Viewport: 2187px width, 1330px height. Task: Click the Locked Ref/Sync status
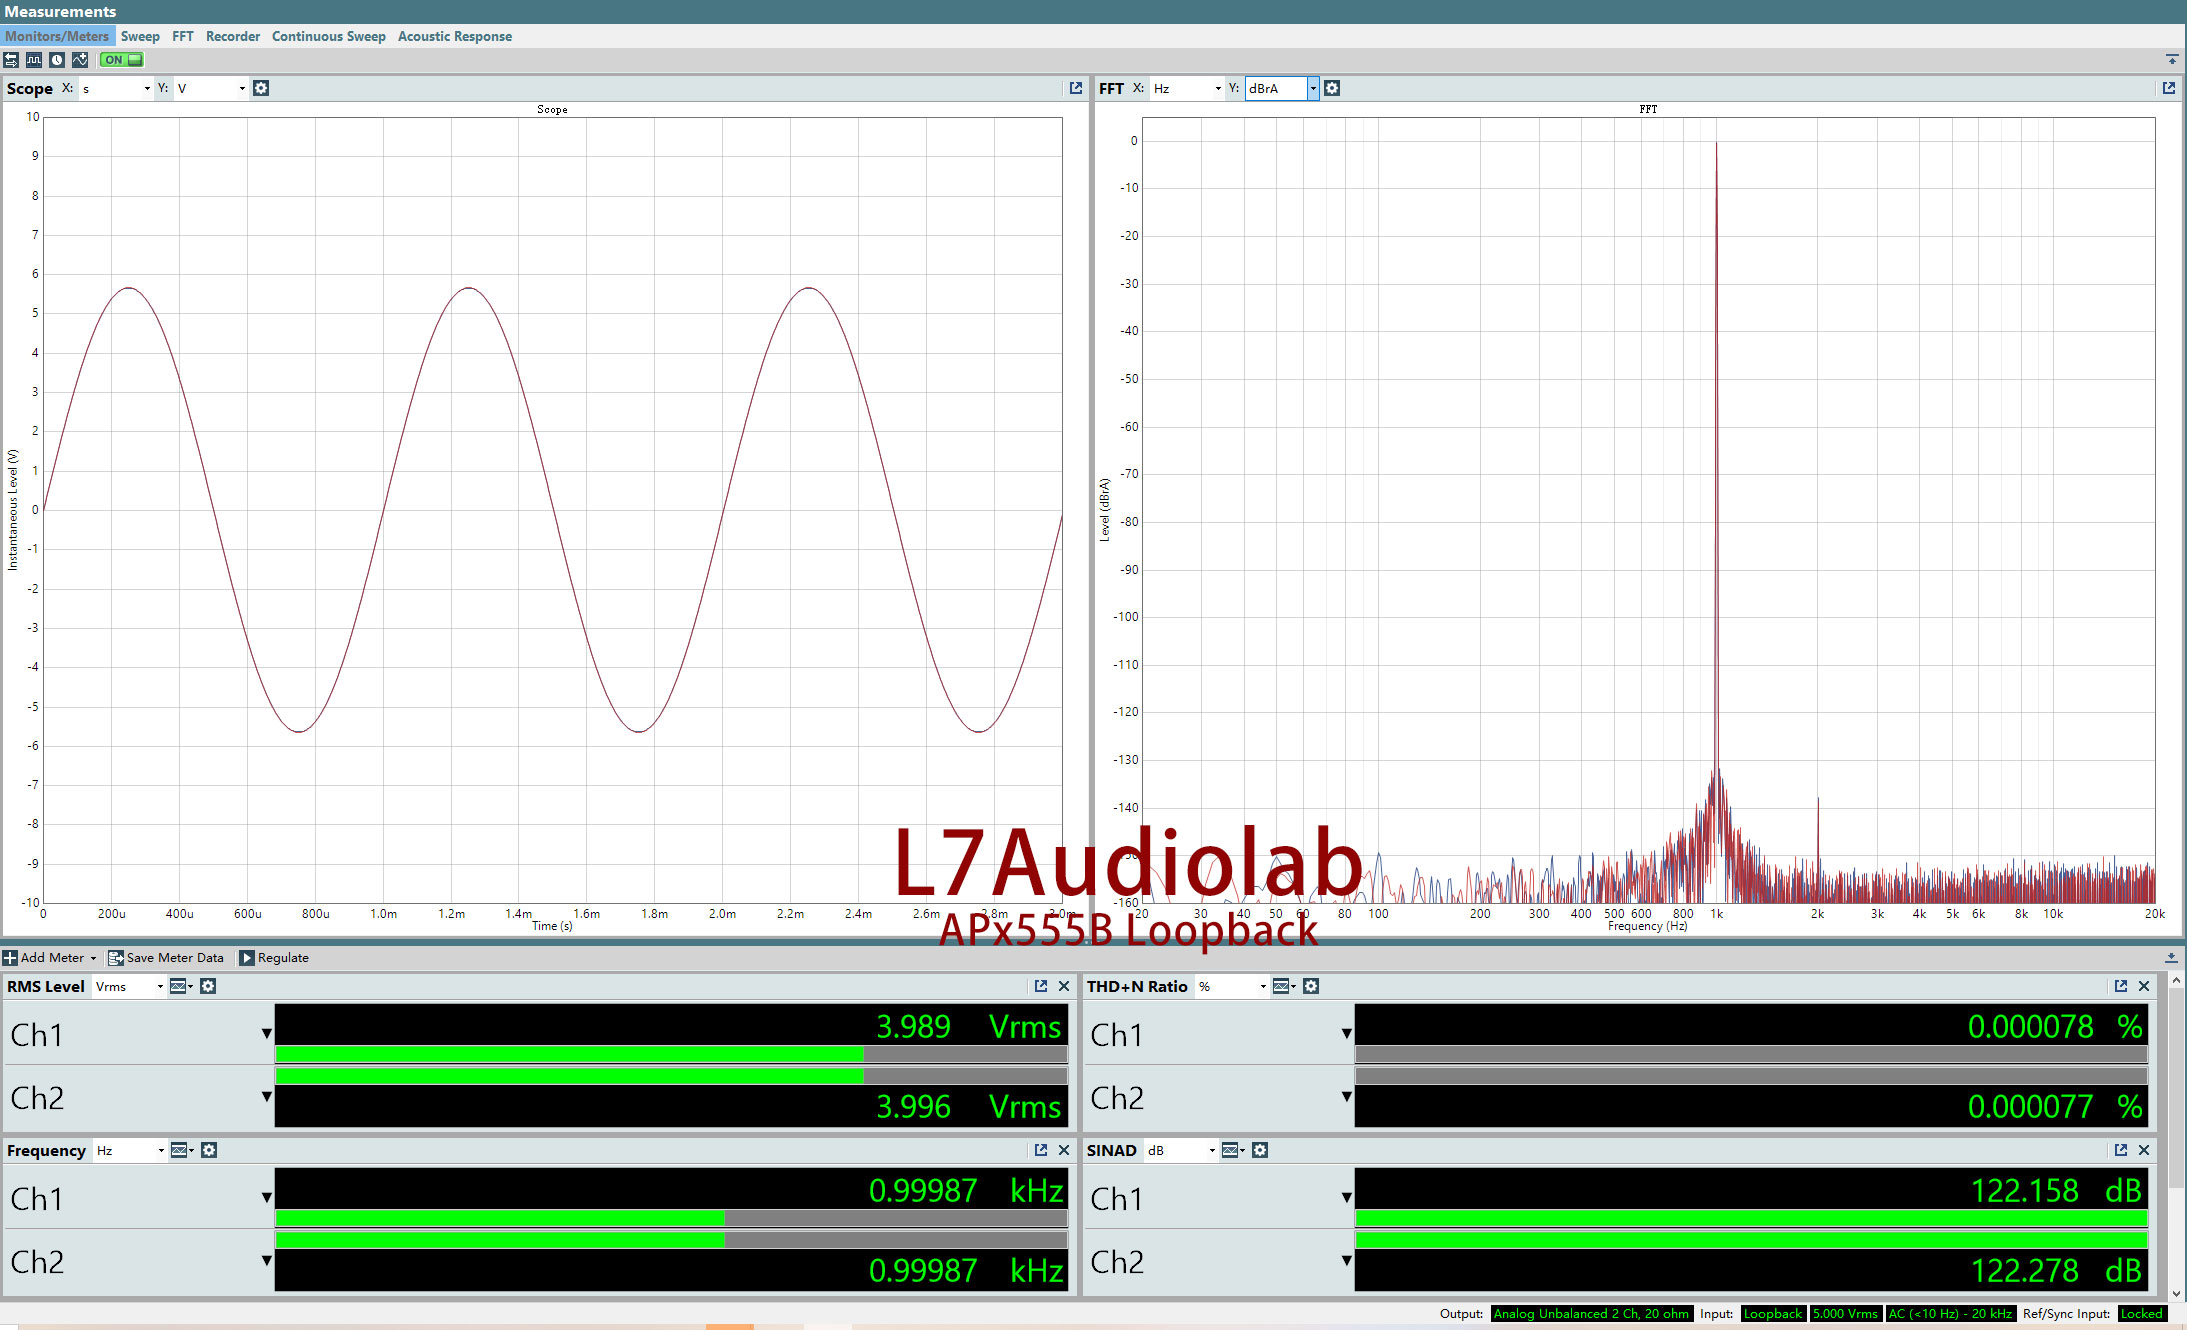tap(2142, 1314)
